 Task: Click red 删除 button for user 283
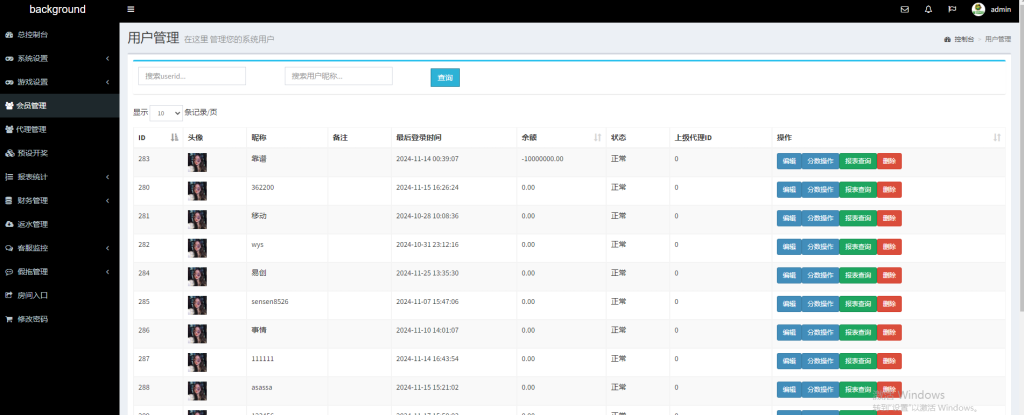pyautogui.click(x=889, y=161)
